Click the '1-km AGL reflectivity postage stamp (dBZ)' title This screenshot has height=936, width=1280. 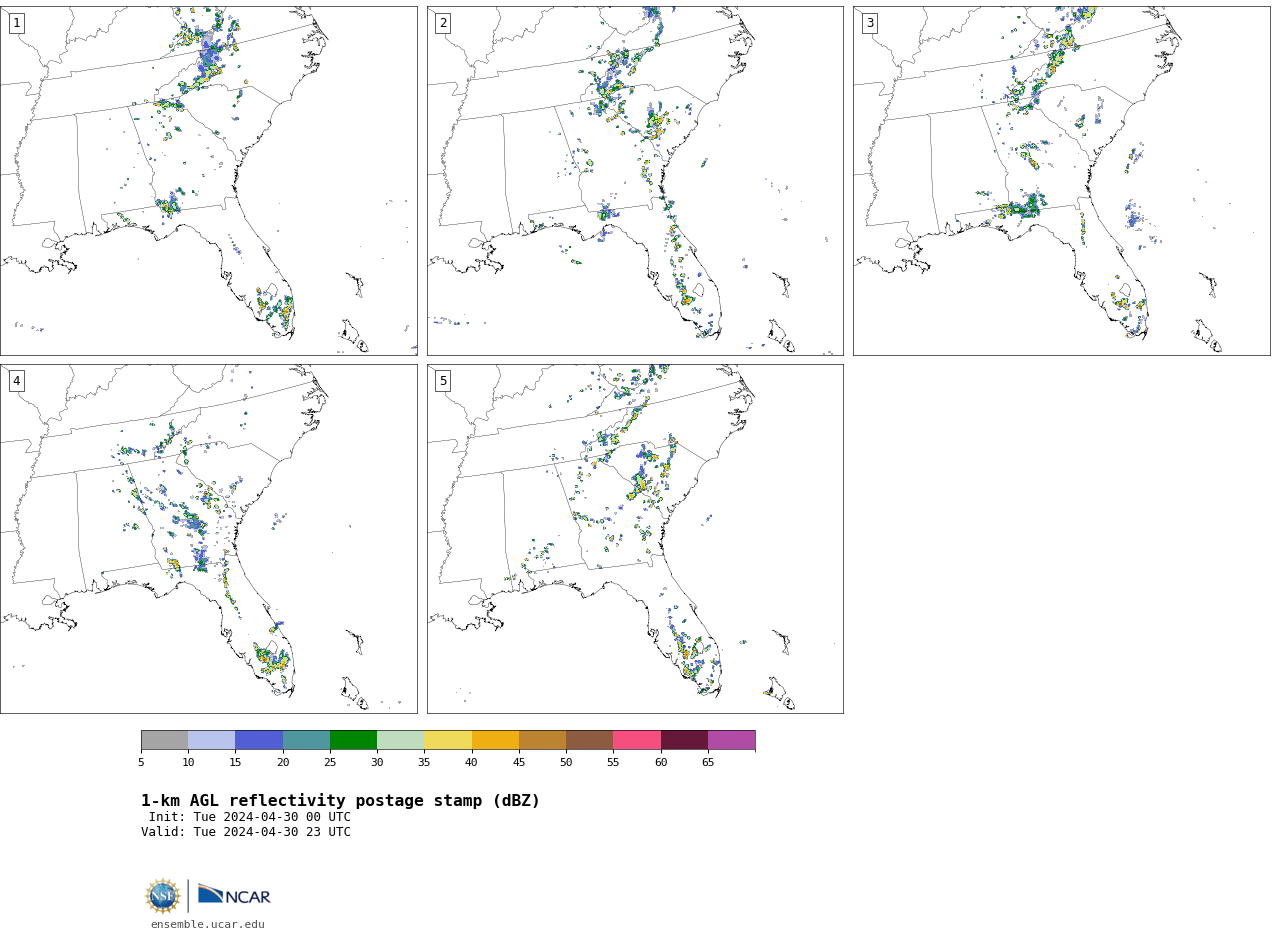(340, 801)
